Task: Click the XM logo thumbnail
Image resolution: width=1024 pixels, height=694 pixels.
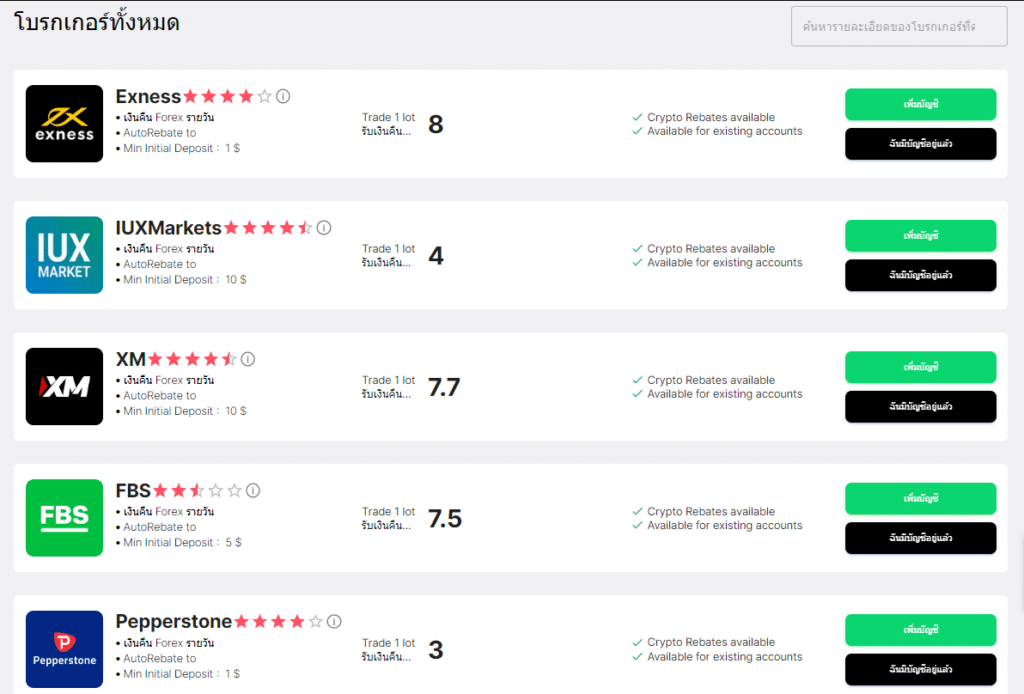Action: coord(64,386)
